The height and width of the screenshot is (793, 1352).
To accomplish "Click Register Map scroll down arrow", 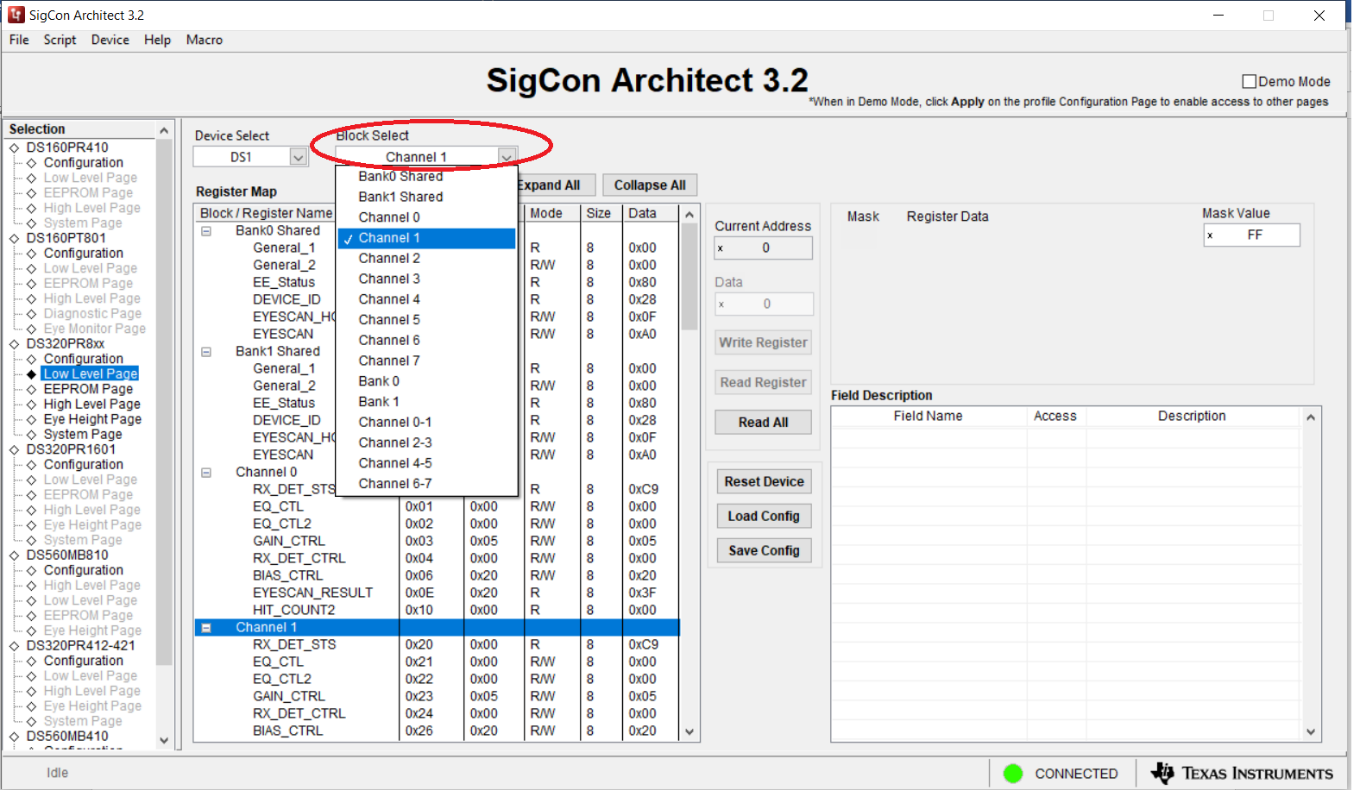I will (688, 732).
